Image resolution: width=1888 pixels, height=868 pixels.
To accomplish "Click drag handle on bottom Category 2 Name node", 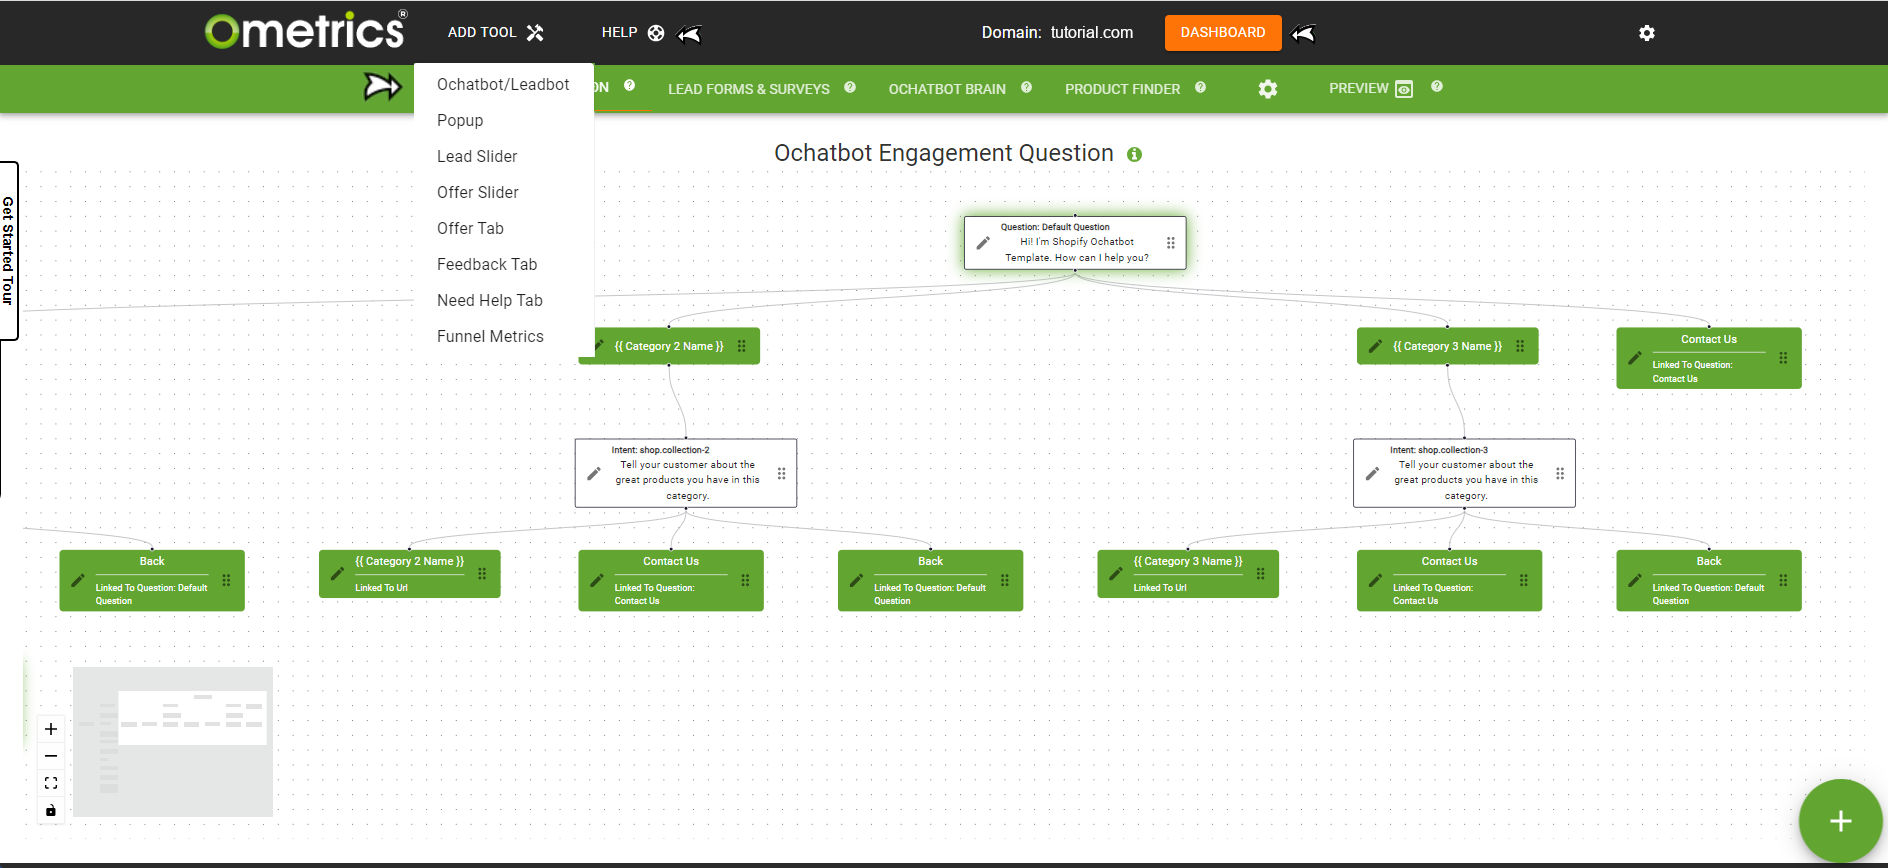I will point(482,574).
